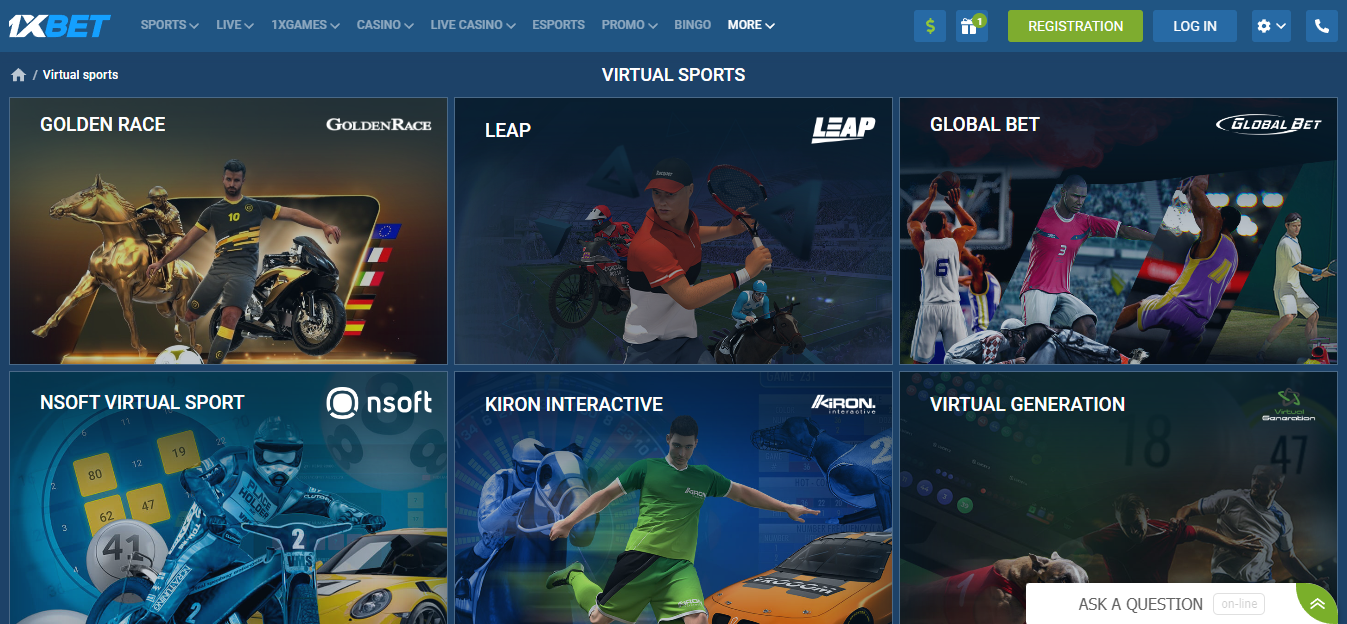Expand the Sports menu
The height and width of the screenshot is (624, 1347).
coord(169,25)
